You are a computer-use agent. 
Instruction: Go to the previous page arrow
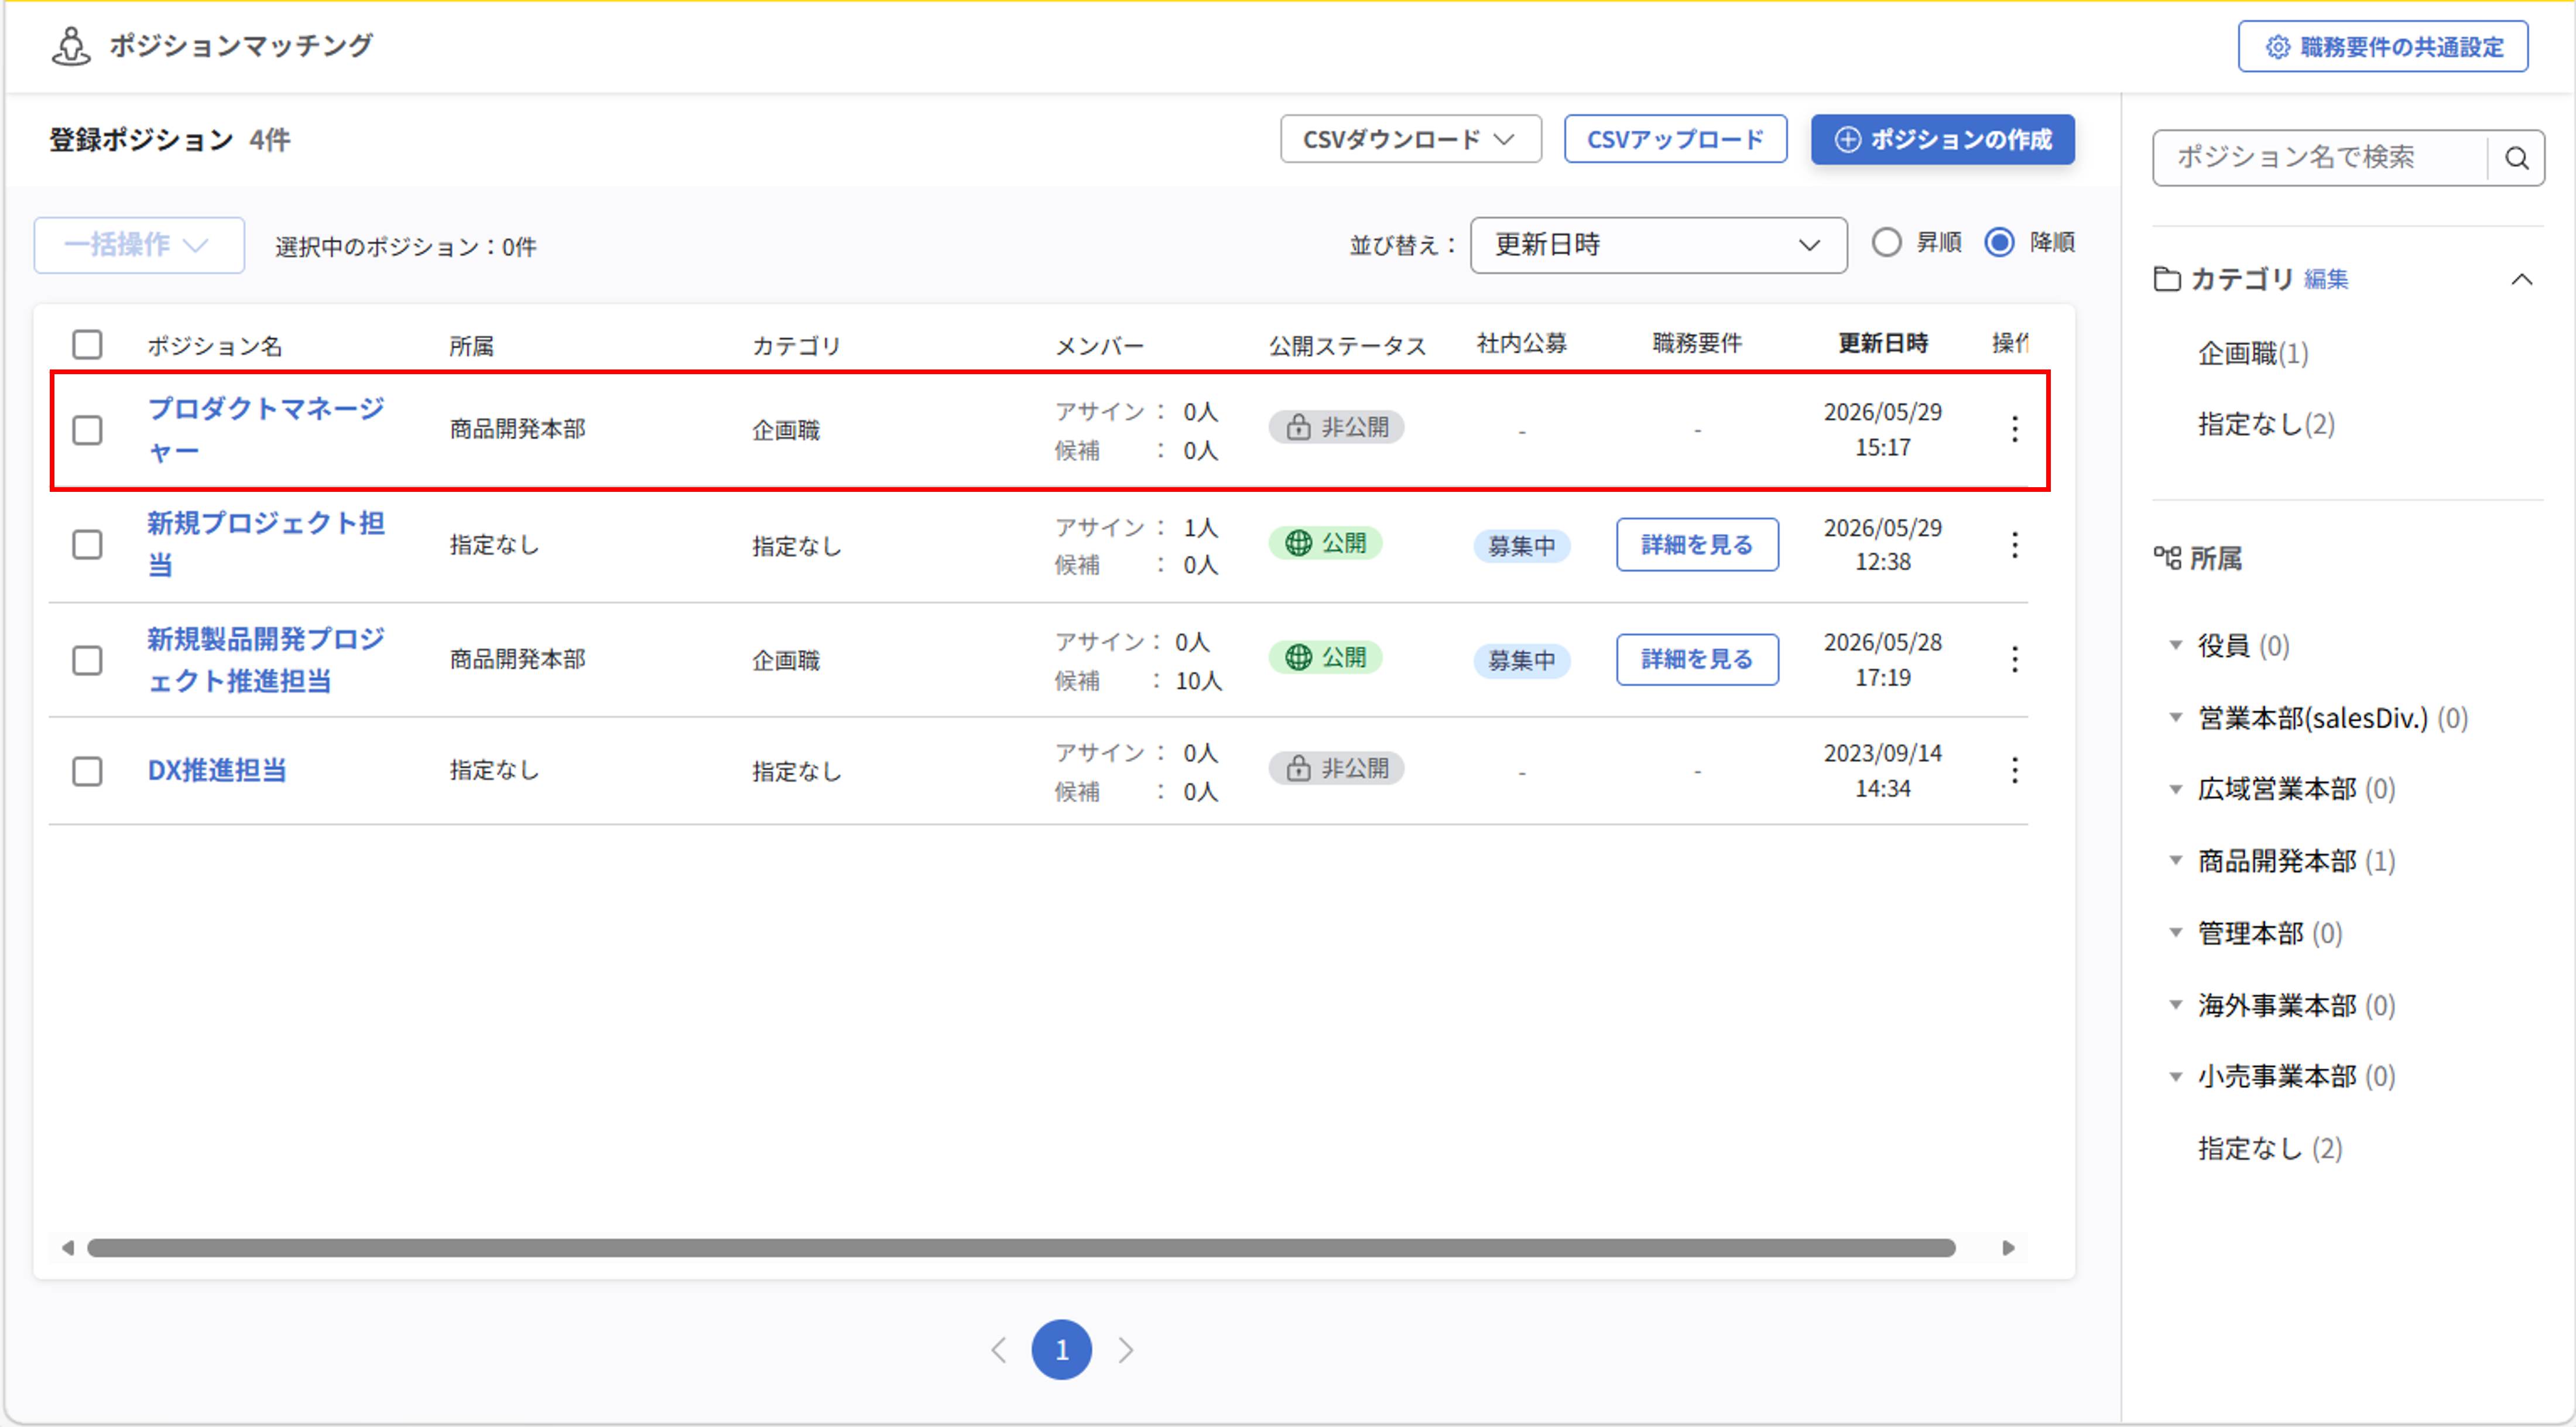[998, 1350]
